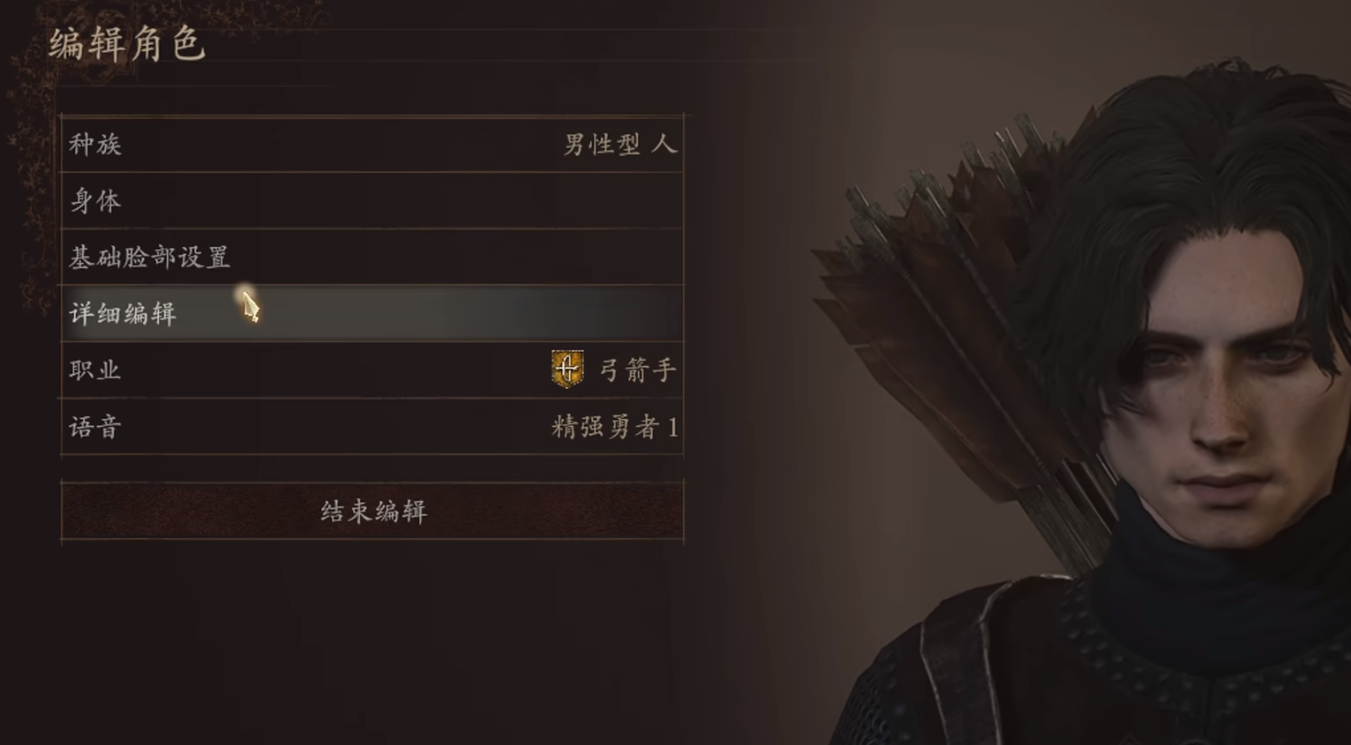
Task: Change the 男性型 人 race value
Action: coord(620,145)
